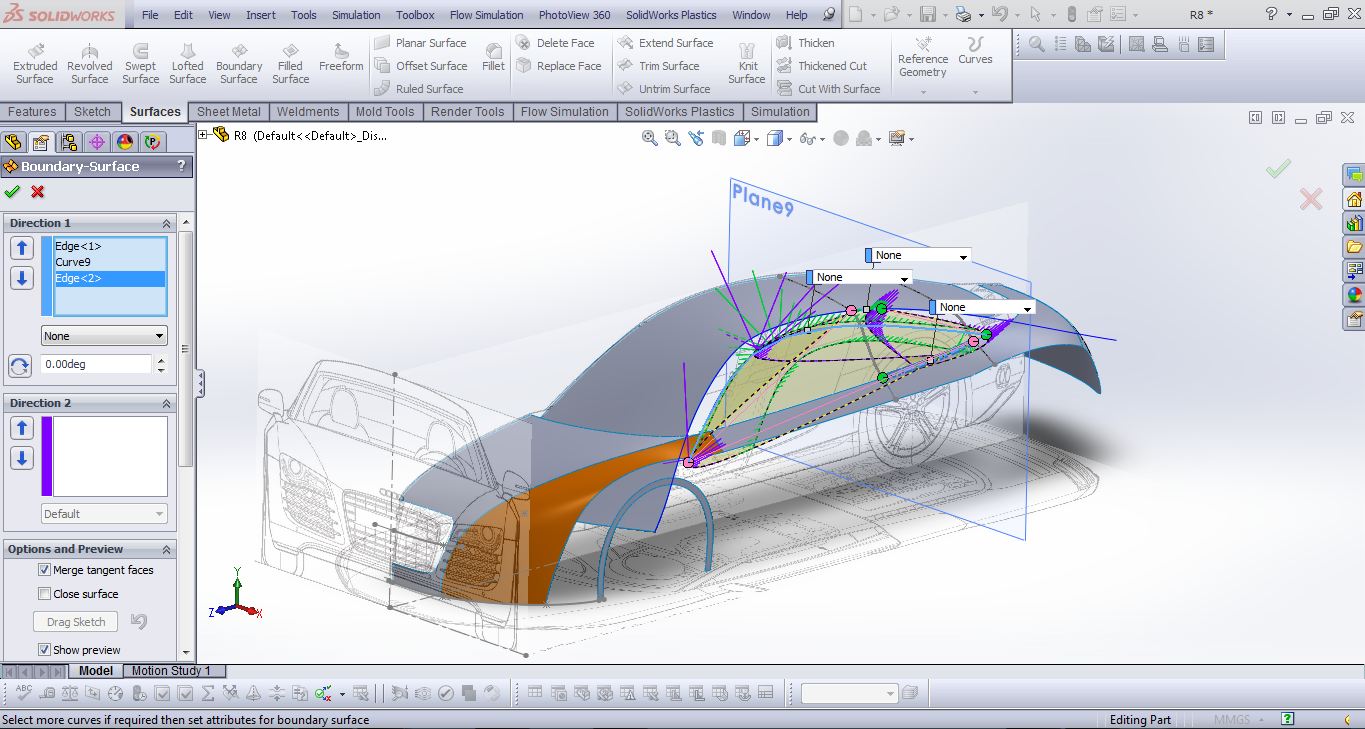Screen dimensions: 1365x729
Task: Toggle Show preview checkbox
Action: point(44,650)
